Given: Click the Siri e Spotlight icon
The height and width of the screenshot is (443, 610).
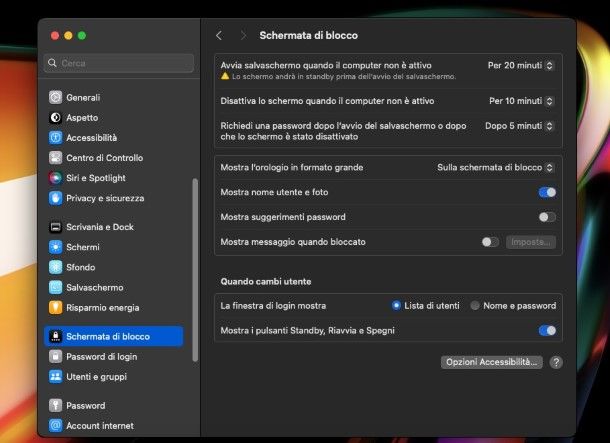Looking at the screenshot, I should (x=55, y=178).
